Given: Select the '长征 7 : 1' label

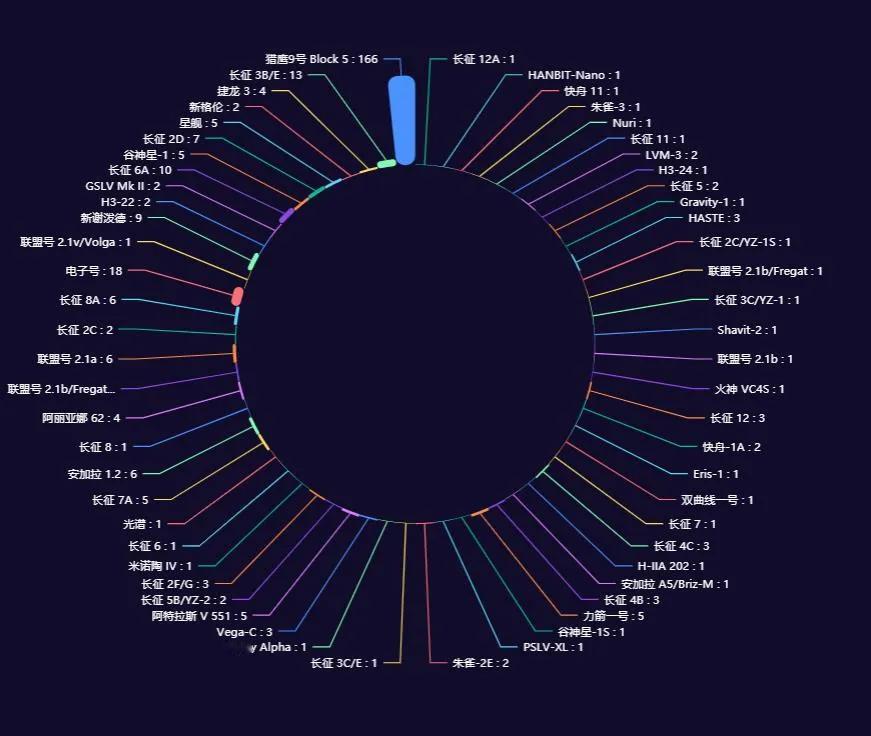Looking at the screenshot, I should 692,524.
